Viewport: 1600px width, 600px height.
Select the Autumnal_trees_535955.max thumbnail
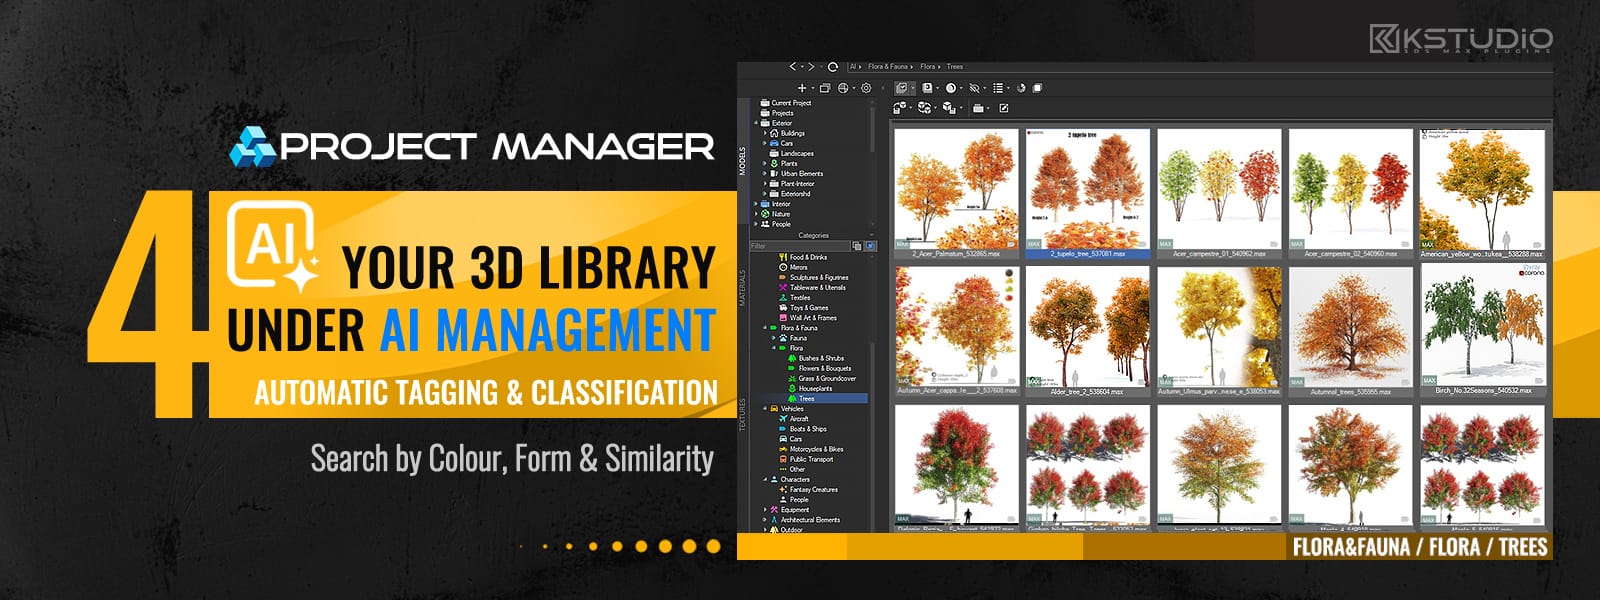tap(1350, 331)
